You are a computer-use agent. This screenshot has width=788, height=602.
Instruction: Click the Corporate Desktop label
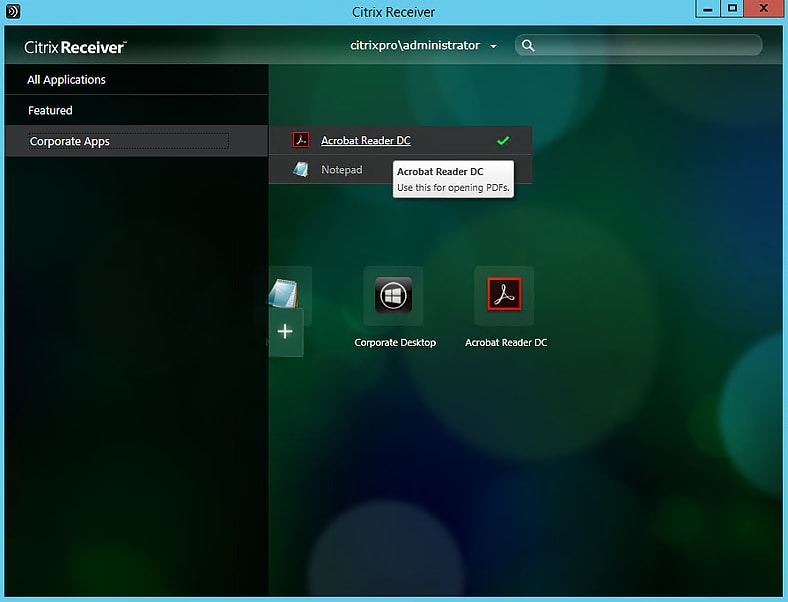[x=395, y=343]
